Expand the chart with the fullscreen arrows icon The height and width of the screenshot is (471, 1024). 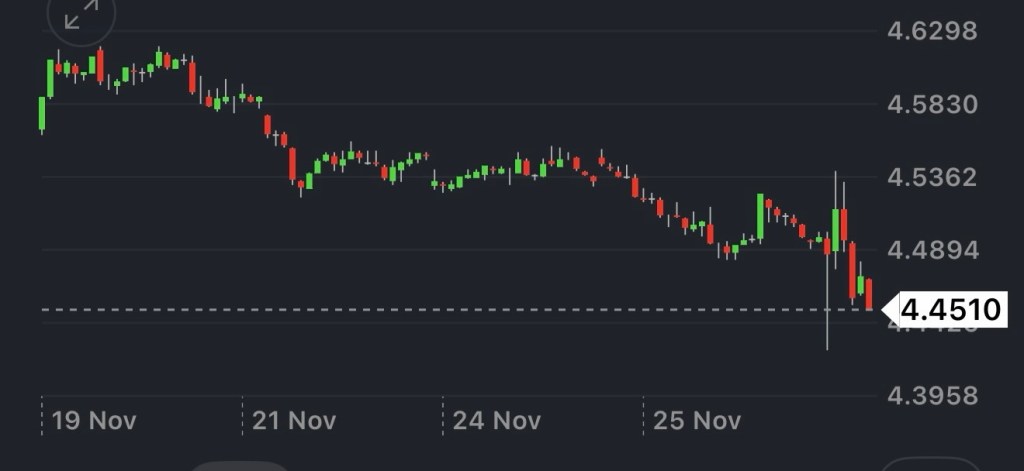point(81,18)
